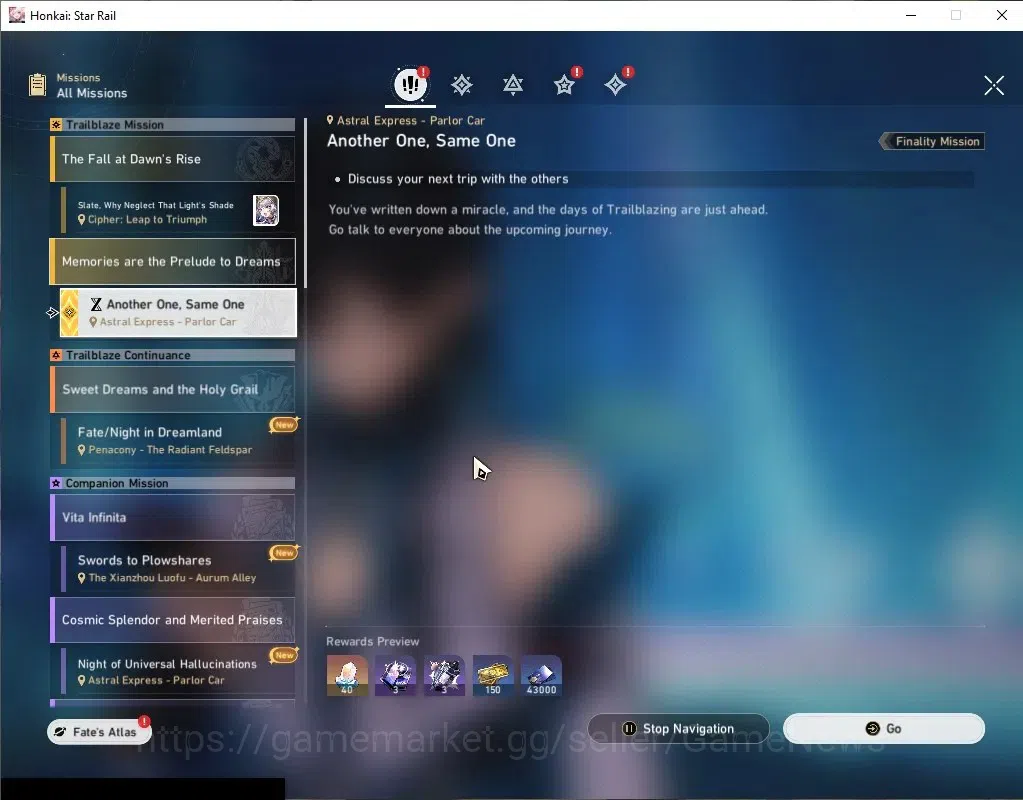Switch to the Trailblaze Mission filter icon

coord(462,85)
